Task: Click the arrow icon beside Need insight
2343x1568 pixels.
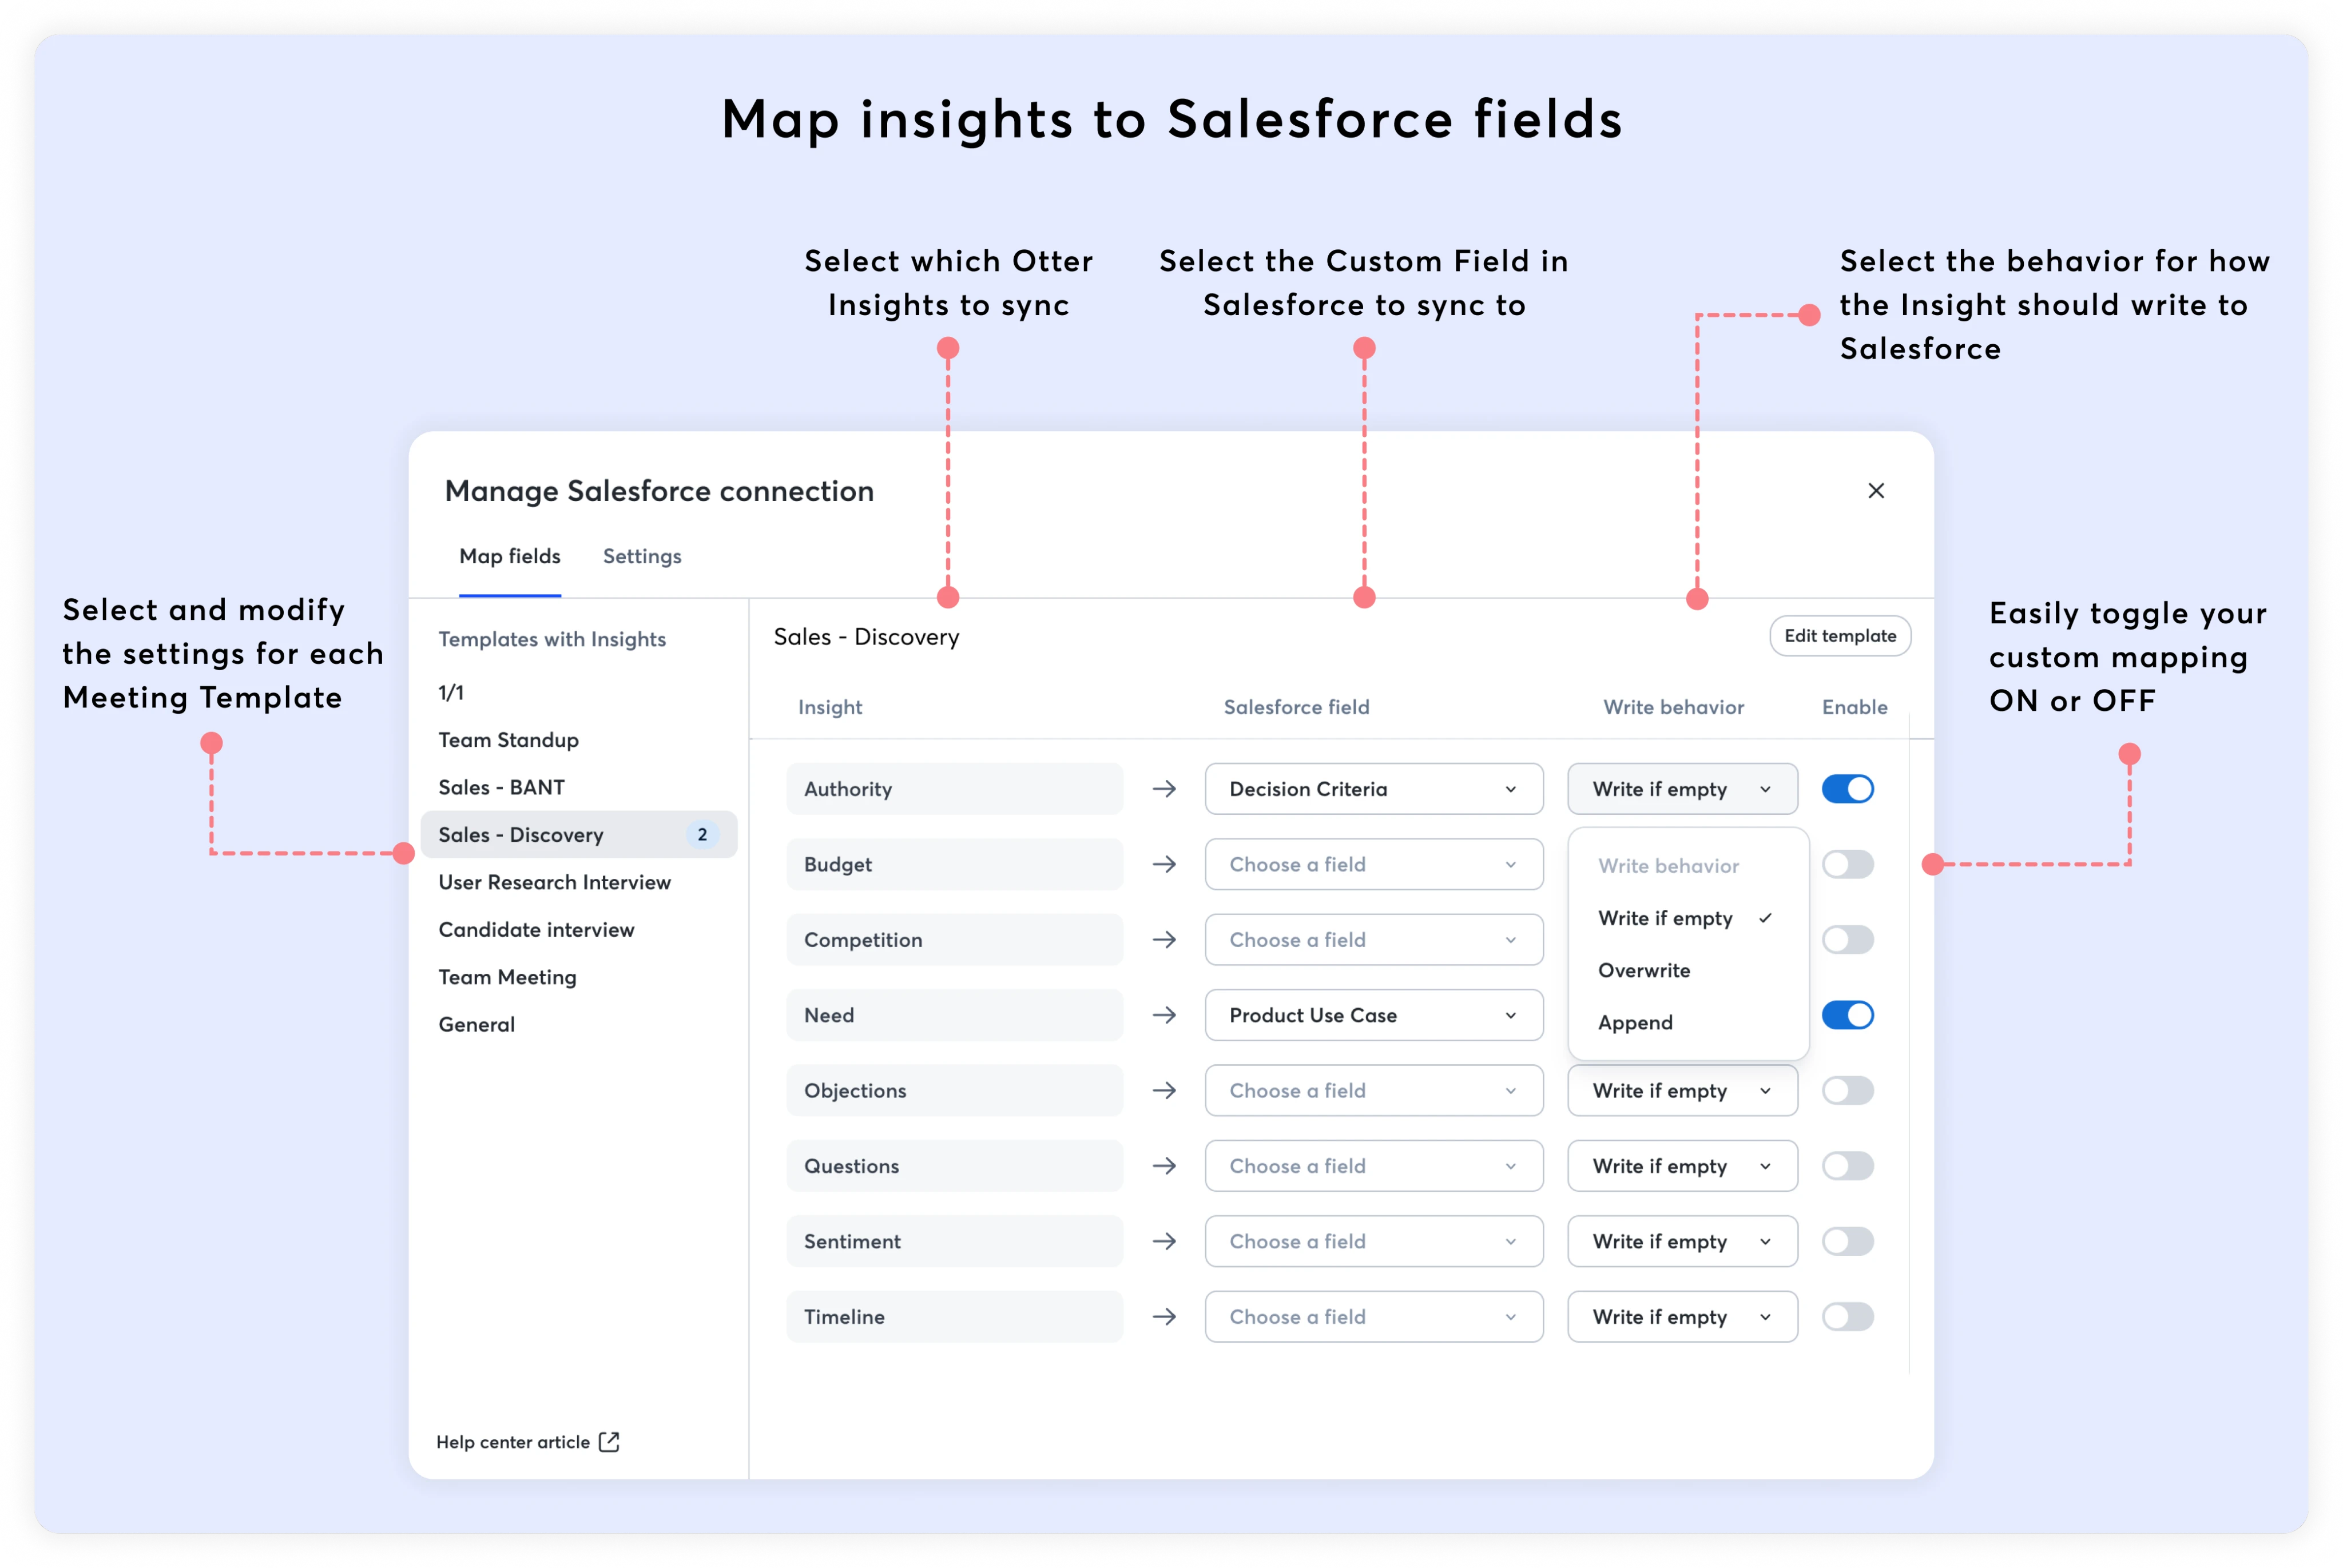Action: (1165, 1015)
